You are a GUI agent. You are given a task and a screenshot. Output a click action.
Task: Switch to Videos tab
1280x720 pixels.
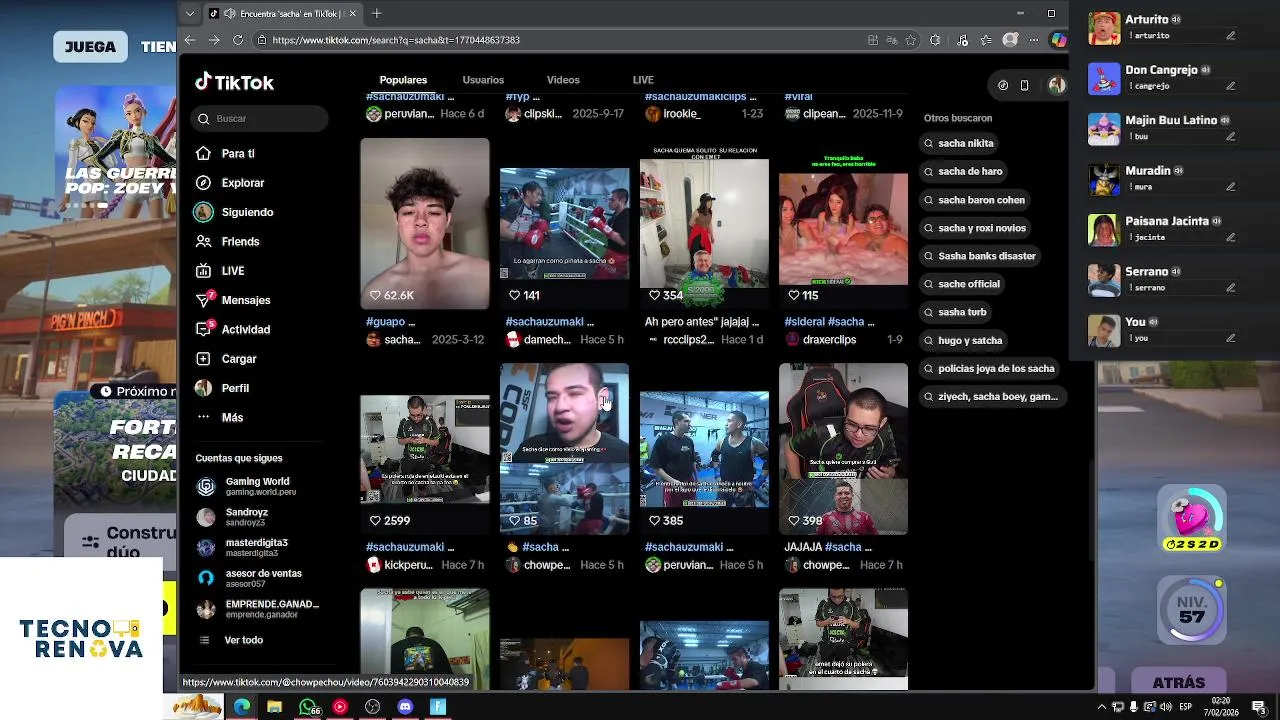point(563,80)
